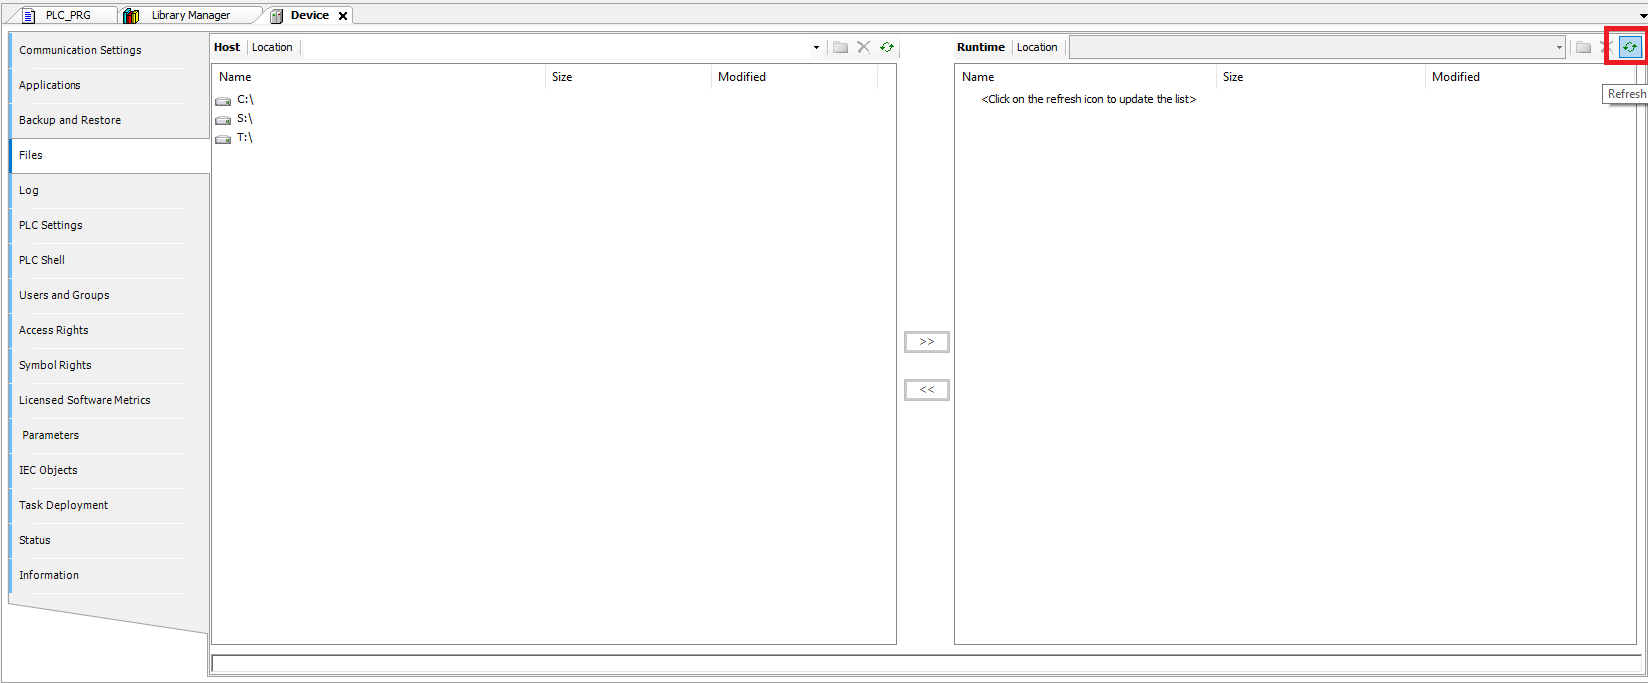Open the C:\ drive in Host list
Viewport: 1648px width, 683px height.
pos(245,100)
